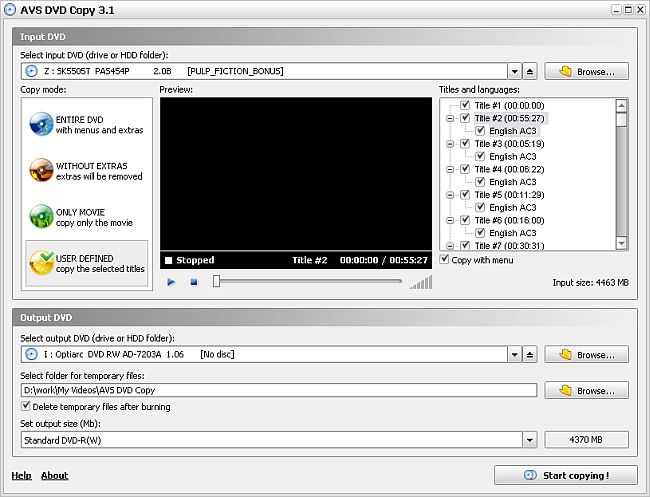
Task: Uncheck Title #2 (00:55:27)
Action: (x=465, y=118)
